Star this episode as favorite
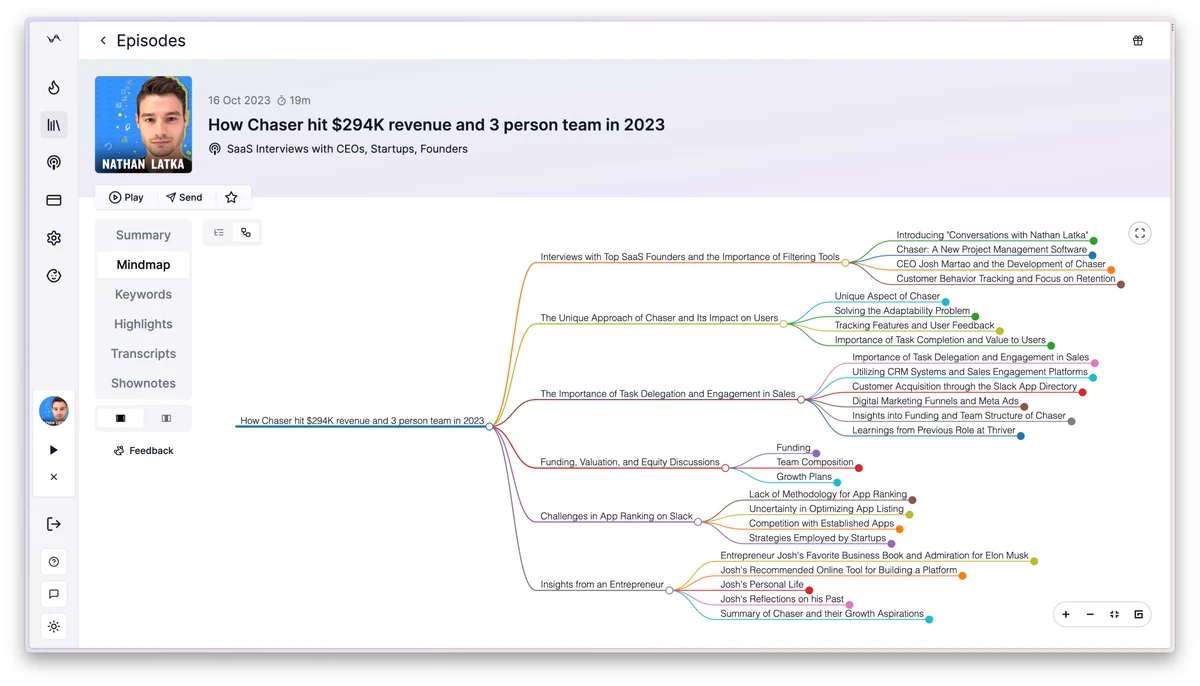This screenshot has height=686, width=1200. coord(231,197)
